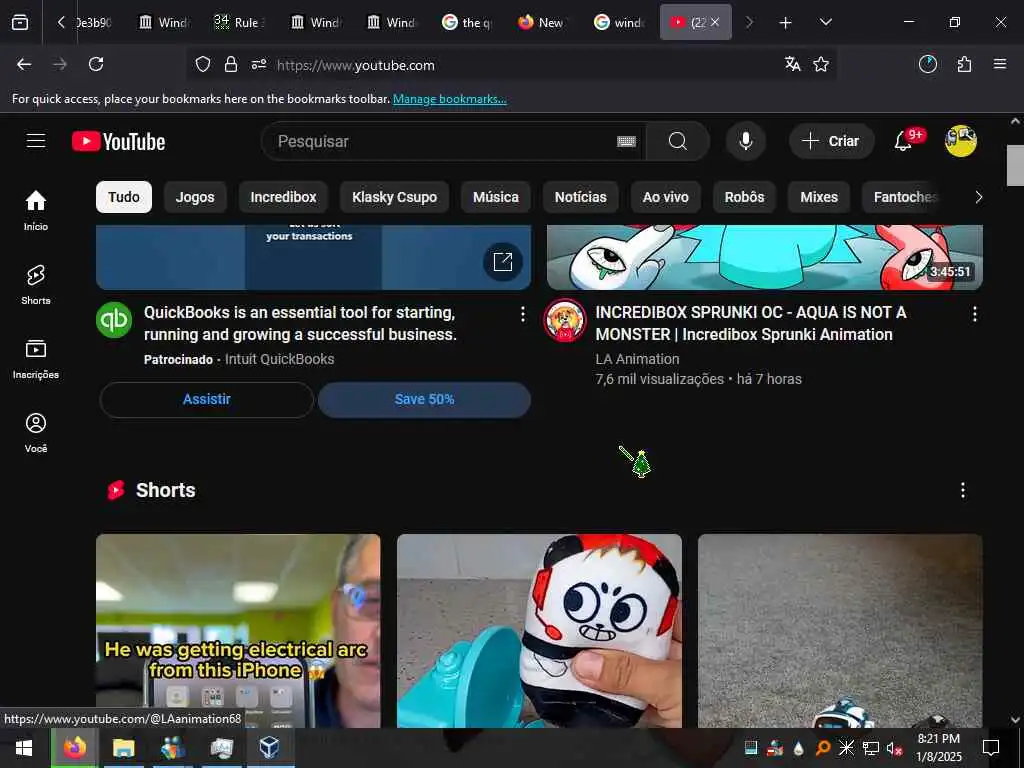Screen dimensions: 1024x768
Task: Select the Robôs filter chip
Action: [x=744, y=197]
